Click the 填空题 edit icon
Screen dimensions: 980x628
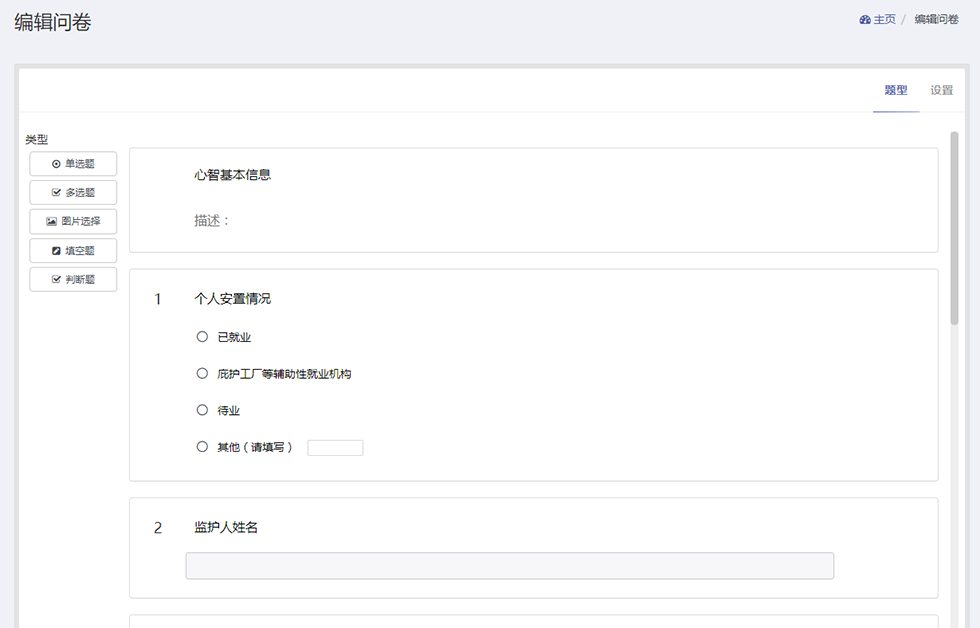click(x=56, y=251)
